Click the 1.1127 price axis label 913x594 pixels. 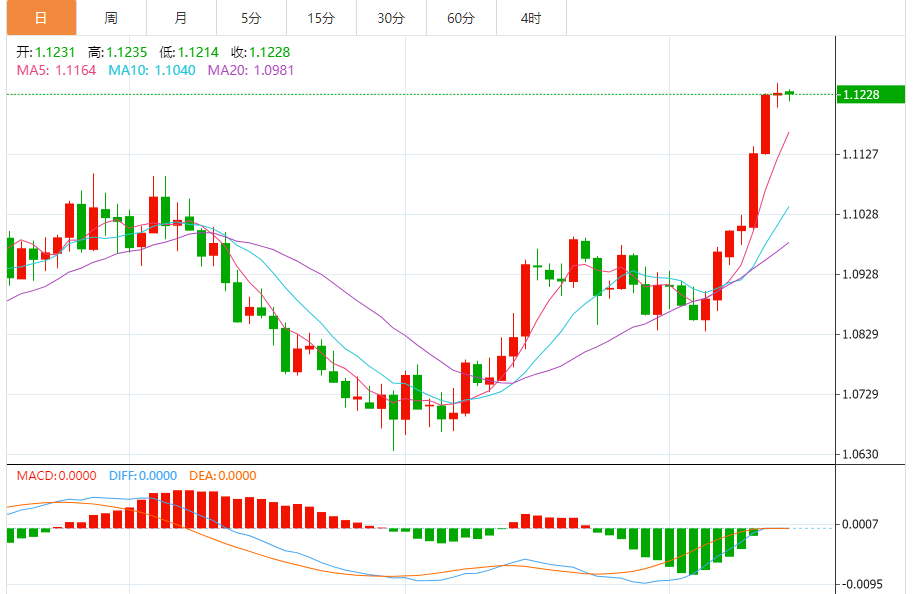coord(860,154)
